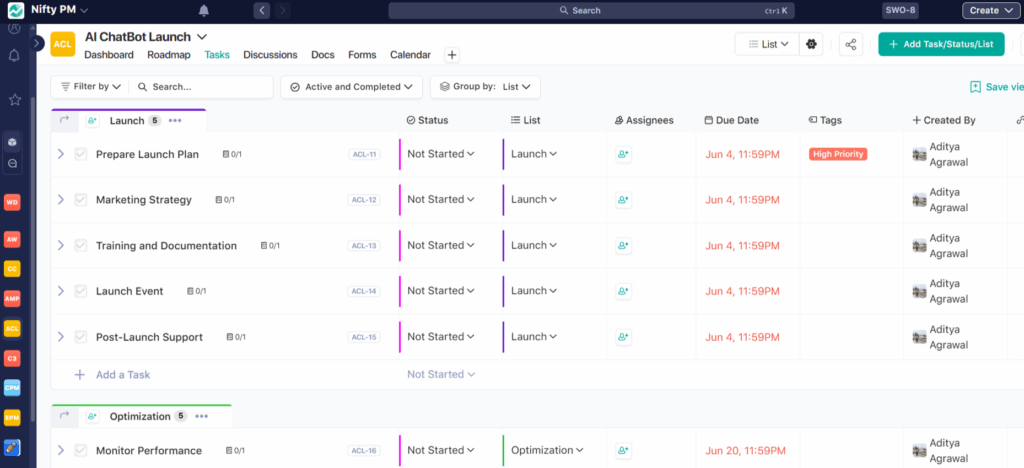This screenshot has height=468, width=1024.
Task: Check off the Post-Launch Support task
Action: point(80,337)
